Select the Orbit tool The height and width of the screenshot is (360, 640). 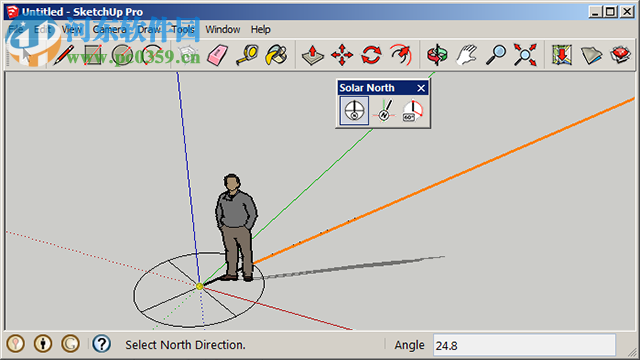pos(437,55)
